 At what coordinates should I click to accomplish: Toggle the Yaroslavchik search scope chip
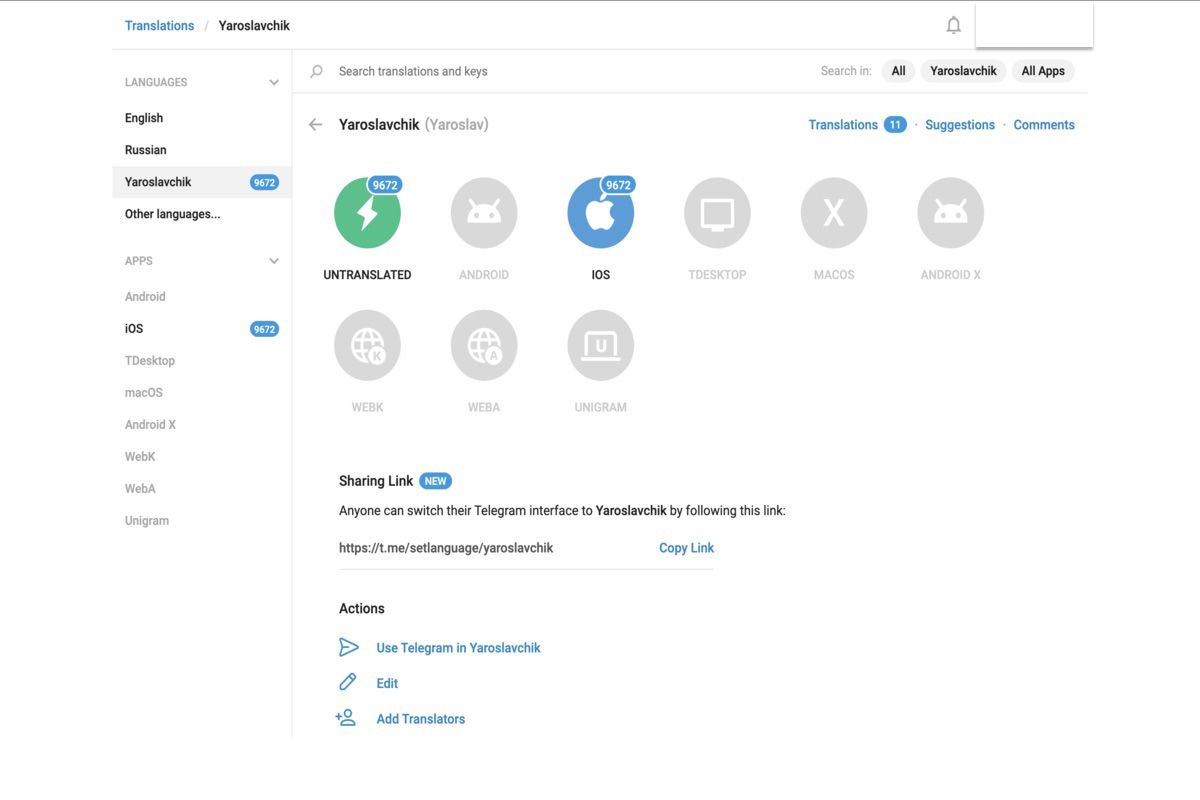click(x=963, y=71)
